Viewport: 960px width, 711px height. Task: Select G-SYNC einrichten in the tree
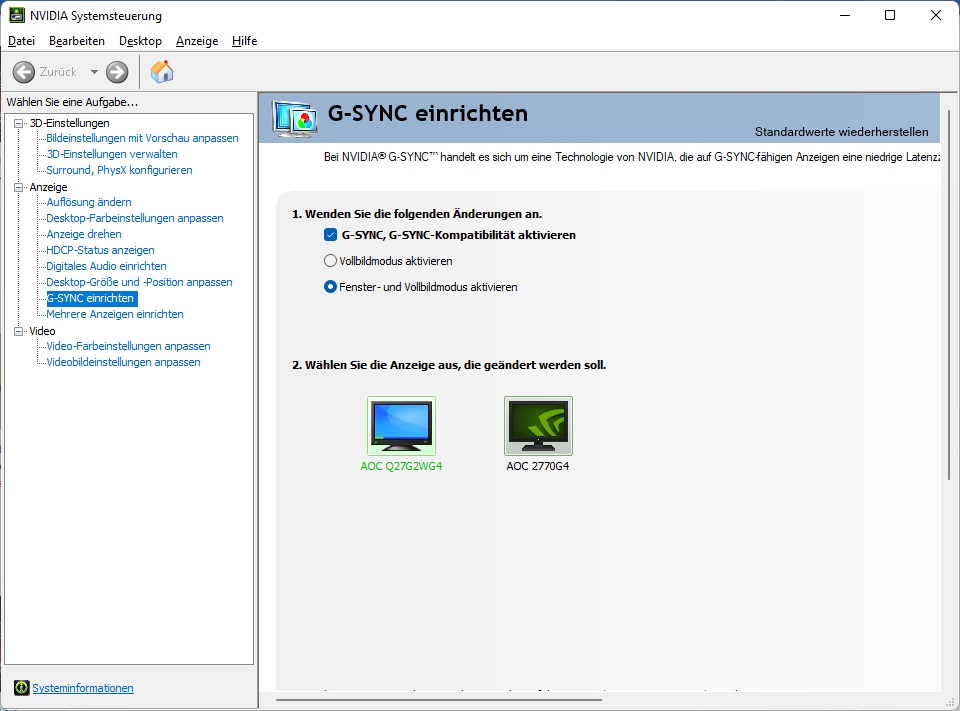pyautogui.click(x=92, y=298)
